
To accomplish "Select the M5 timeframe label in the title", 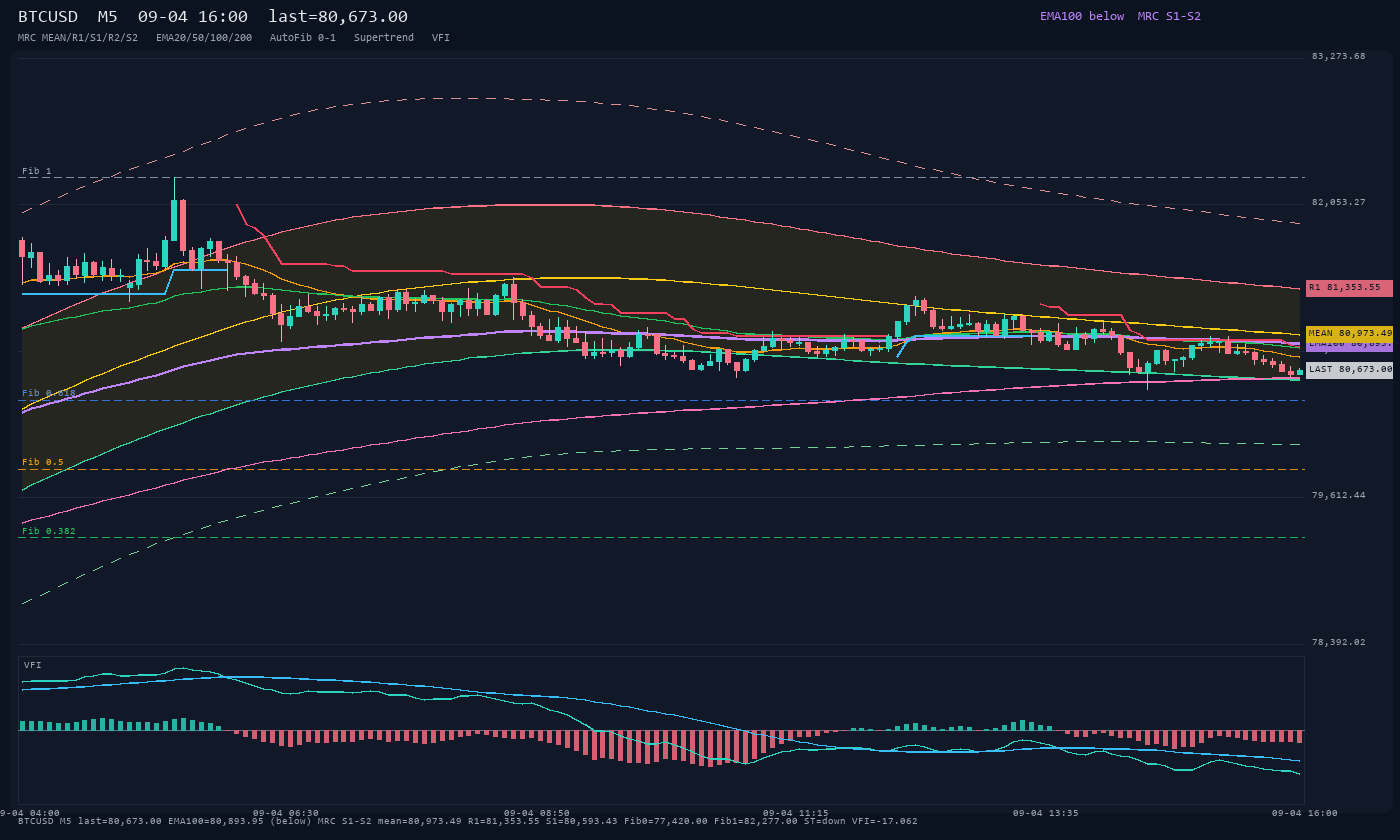I will click(x=108, y=17).
